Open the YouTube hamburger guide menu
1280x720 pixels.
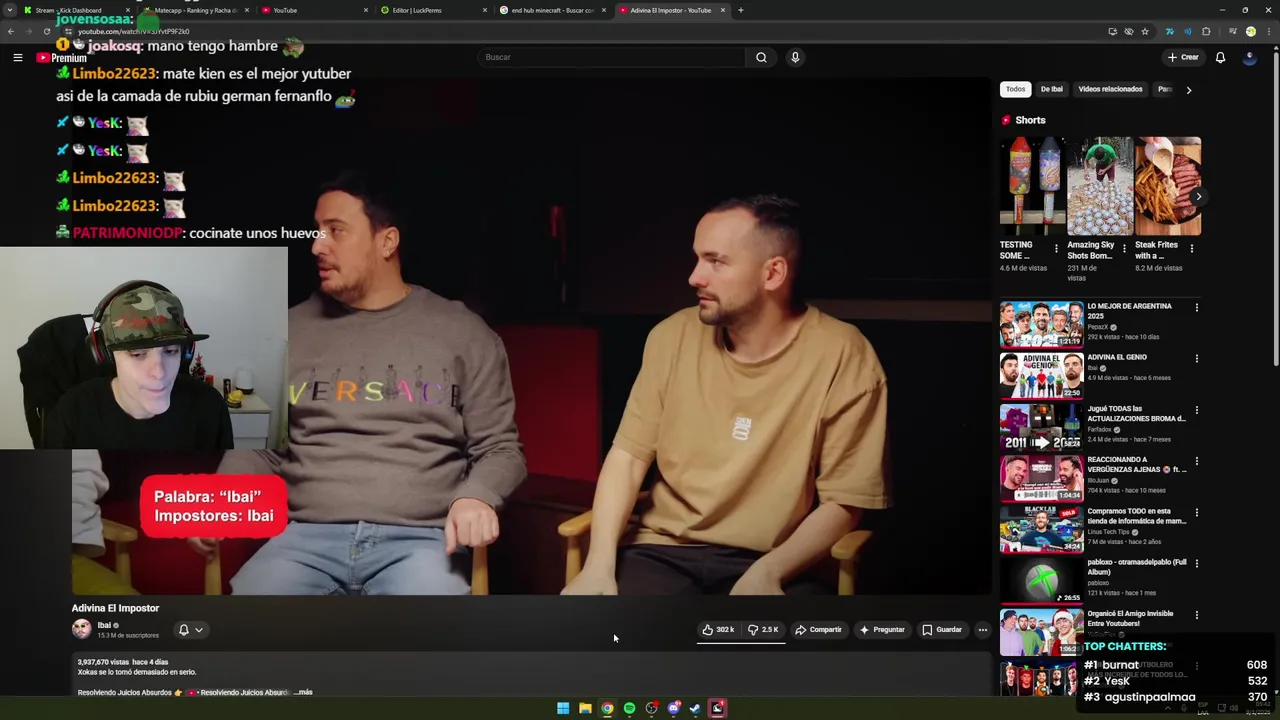point(17,58)
